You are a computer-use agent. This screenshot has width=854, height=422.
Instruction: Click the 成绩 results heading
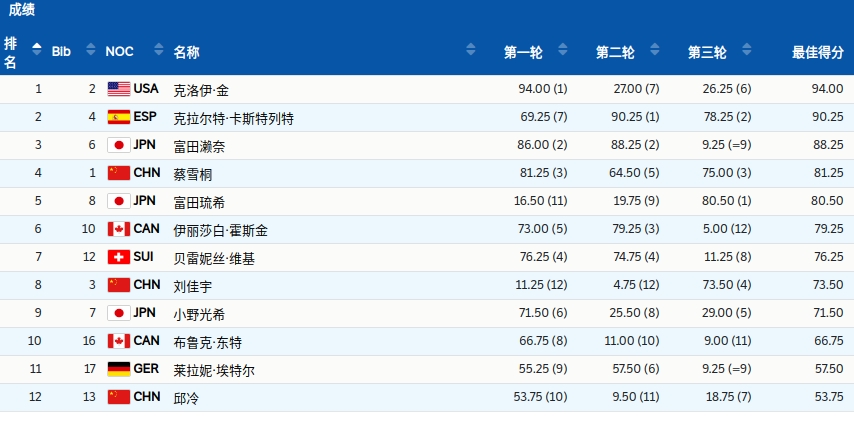pos(22,10)
